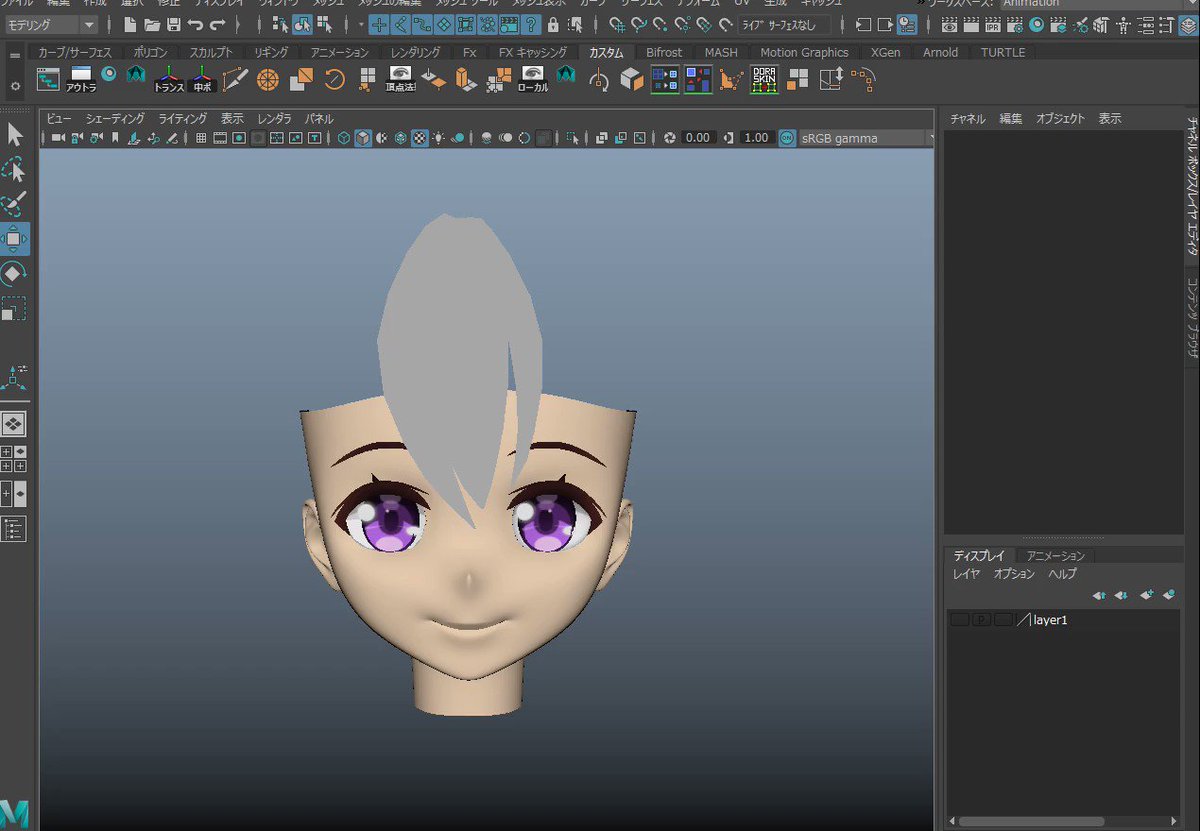Open the モデリング menu set dropdown
This screenshot has height=831, width=1200.
[52, 24]
